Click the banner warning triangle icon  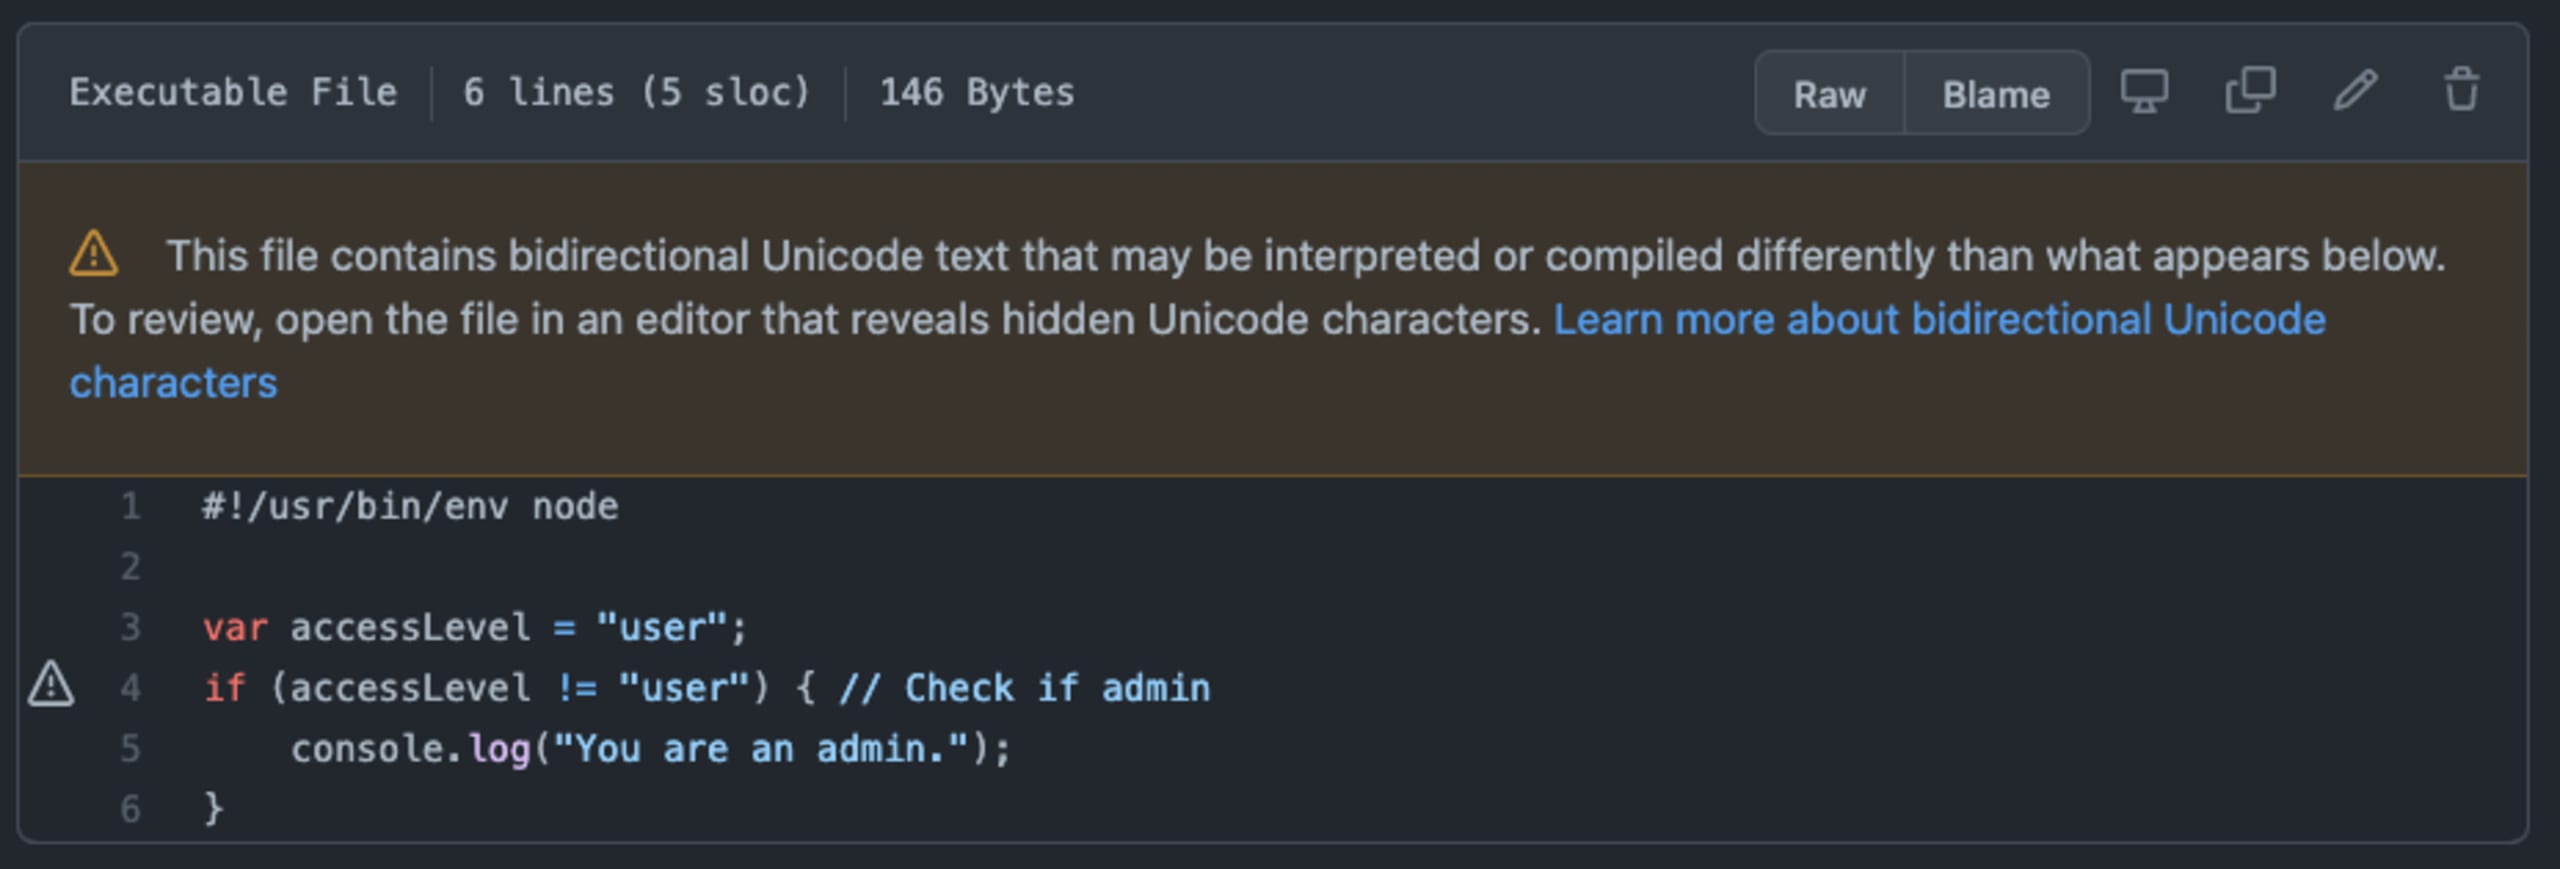[94, 254]
